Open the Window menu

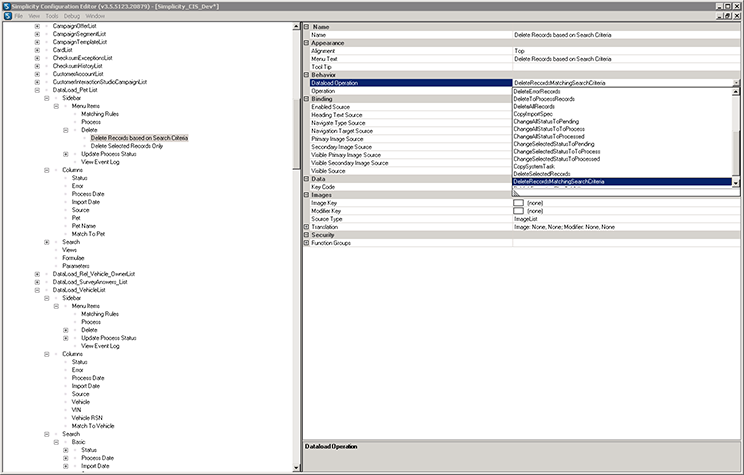[x=95, y=16]
